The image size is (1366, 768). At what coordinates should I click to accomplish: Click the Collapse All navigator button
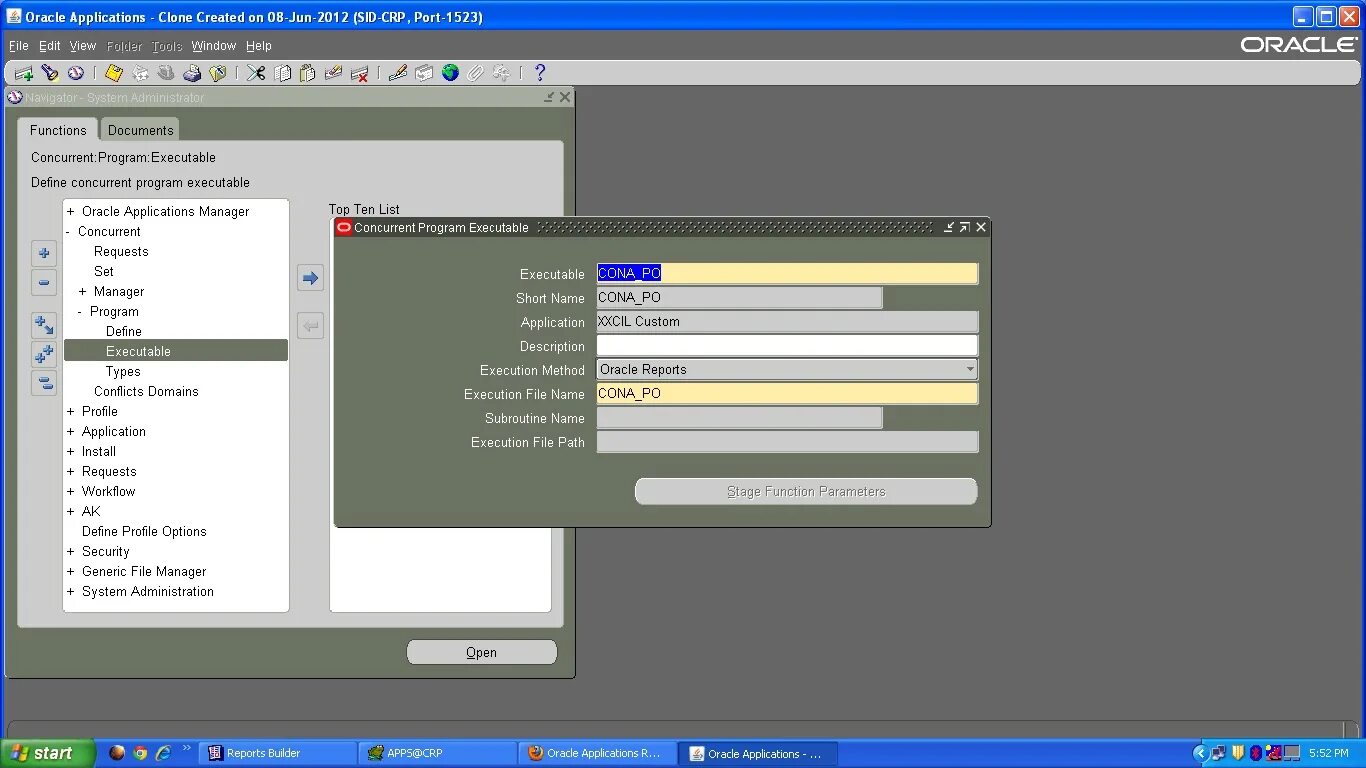pyautogui.click(x=44, y=382)
